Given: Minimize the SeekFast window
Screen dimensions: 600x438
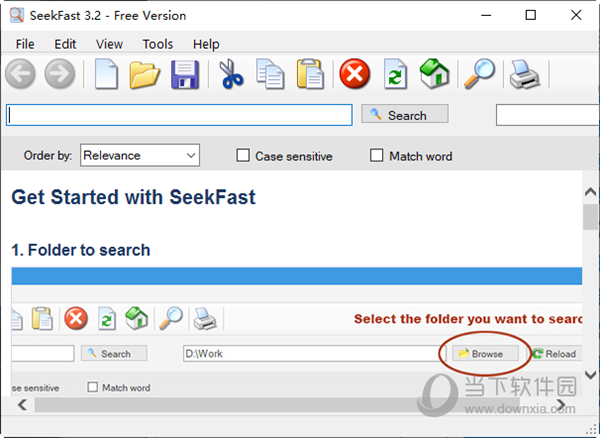Looking at the screenshot, I should click(x=486, y=15).
